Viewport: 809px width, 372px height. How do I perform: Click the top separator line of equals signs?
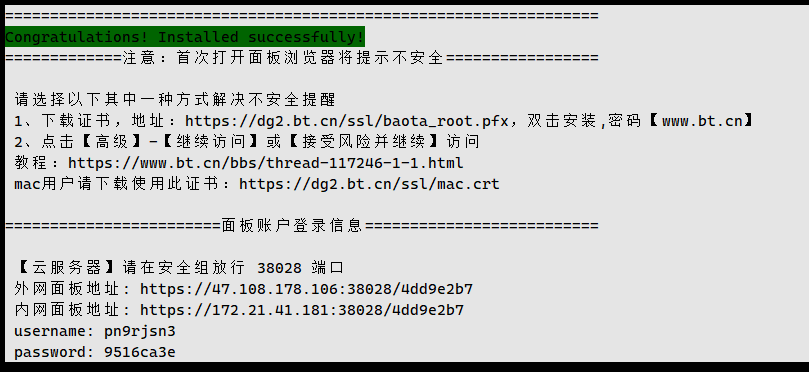click(302, 16)
